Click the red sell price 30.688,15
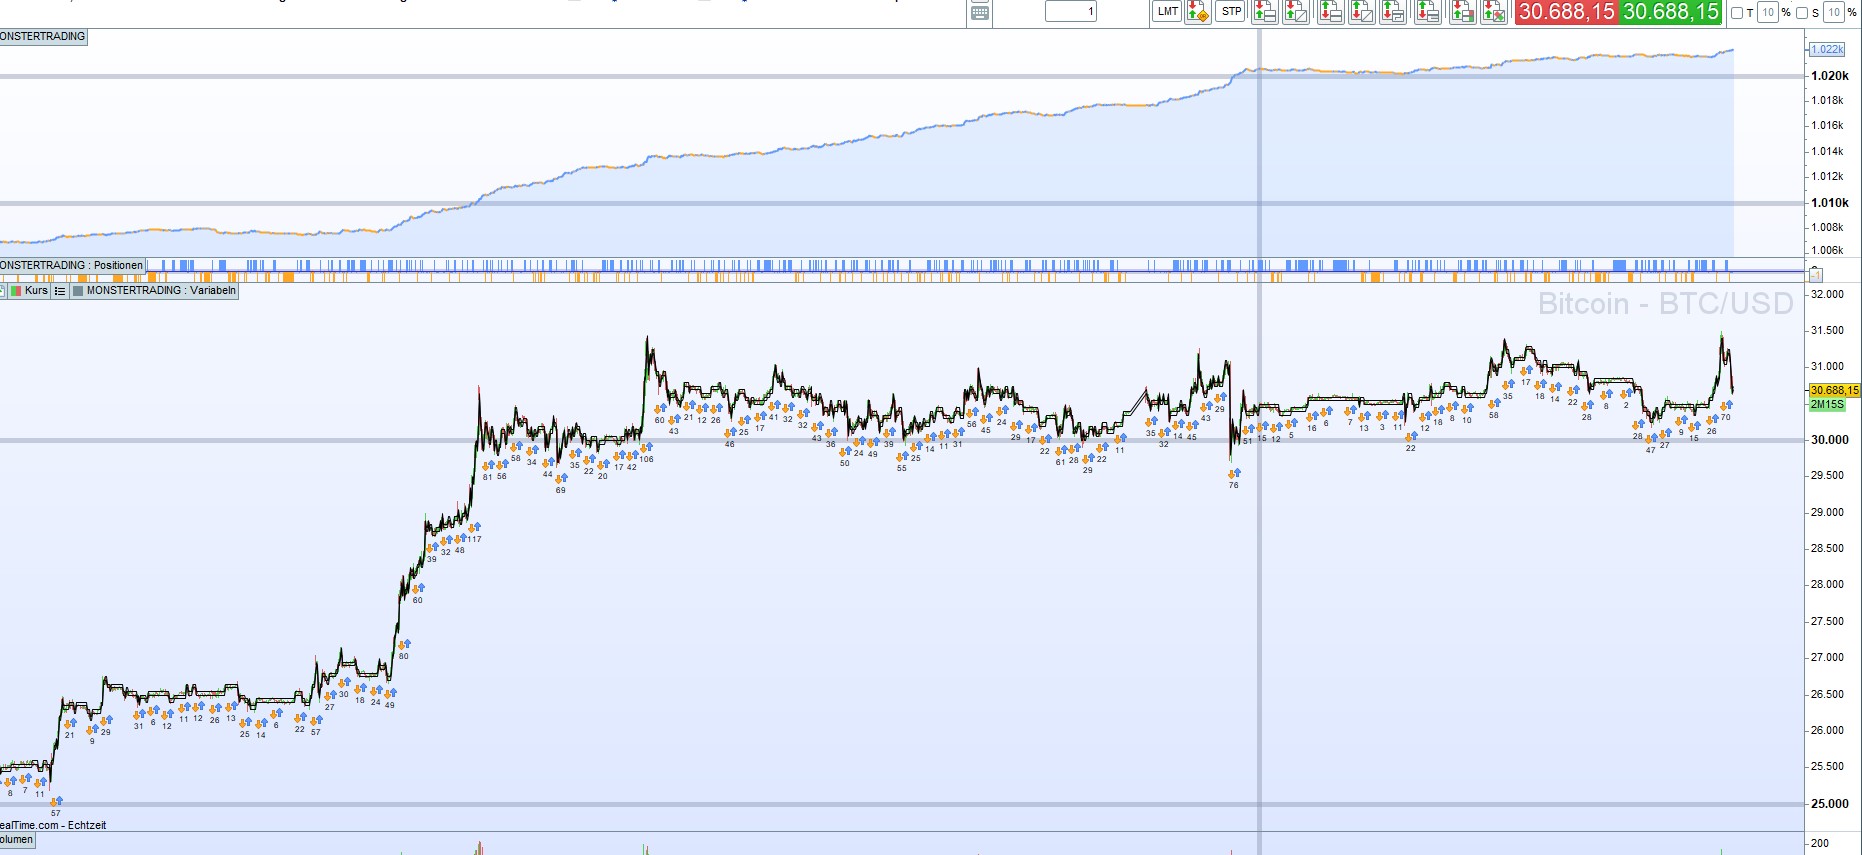This screenshot has height=855, width=1862. [1566, 12]
